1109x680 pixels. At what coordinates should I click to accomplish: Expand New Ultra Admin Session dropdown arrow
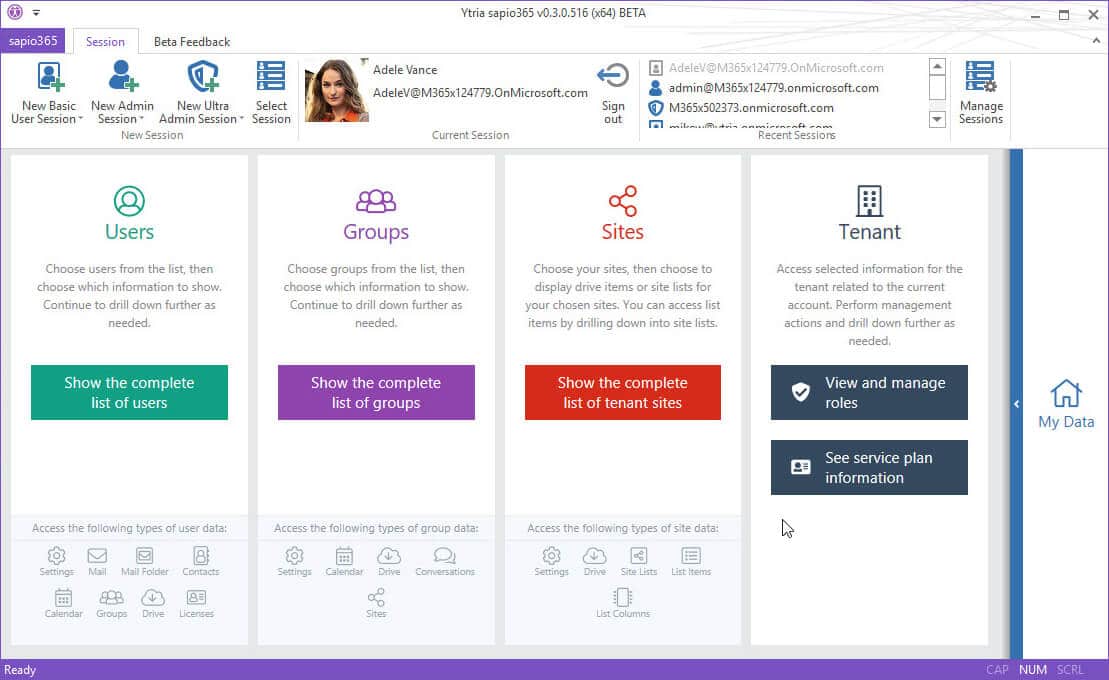241,119
